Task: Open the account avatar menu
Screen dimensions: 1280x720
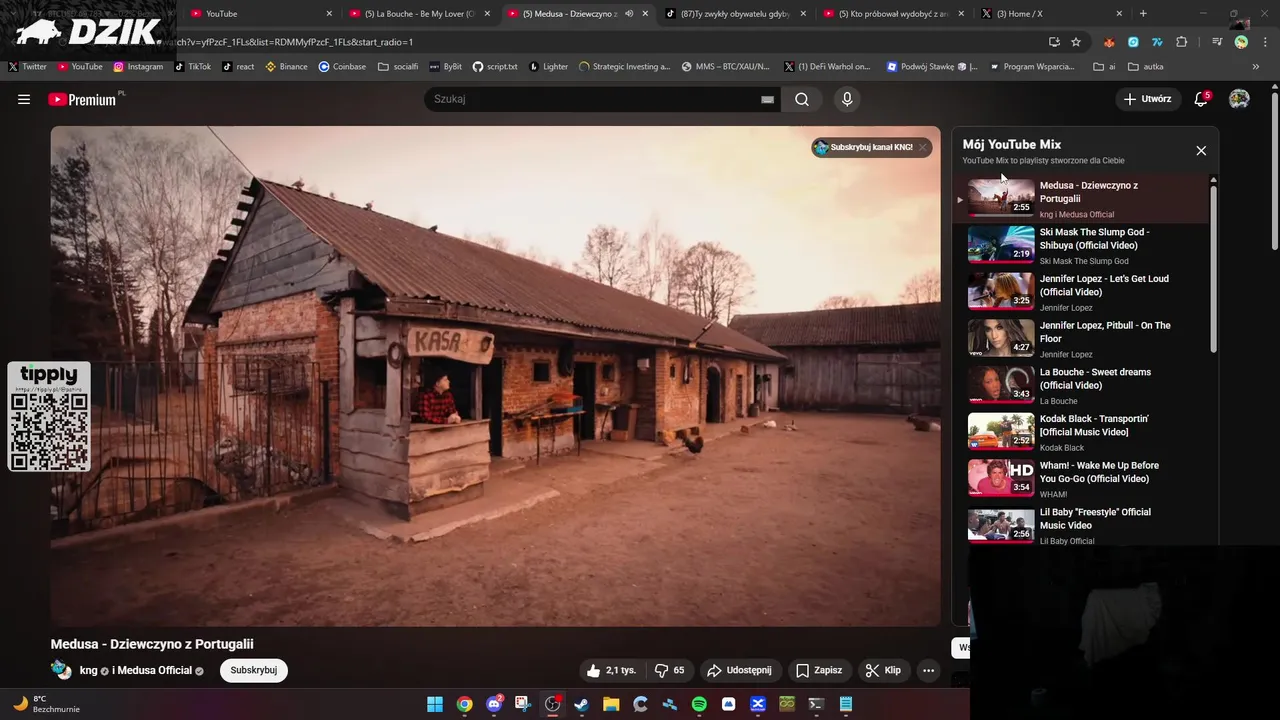Action: pos(1239,99)
